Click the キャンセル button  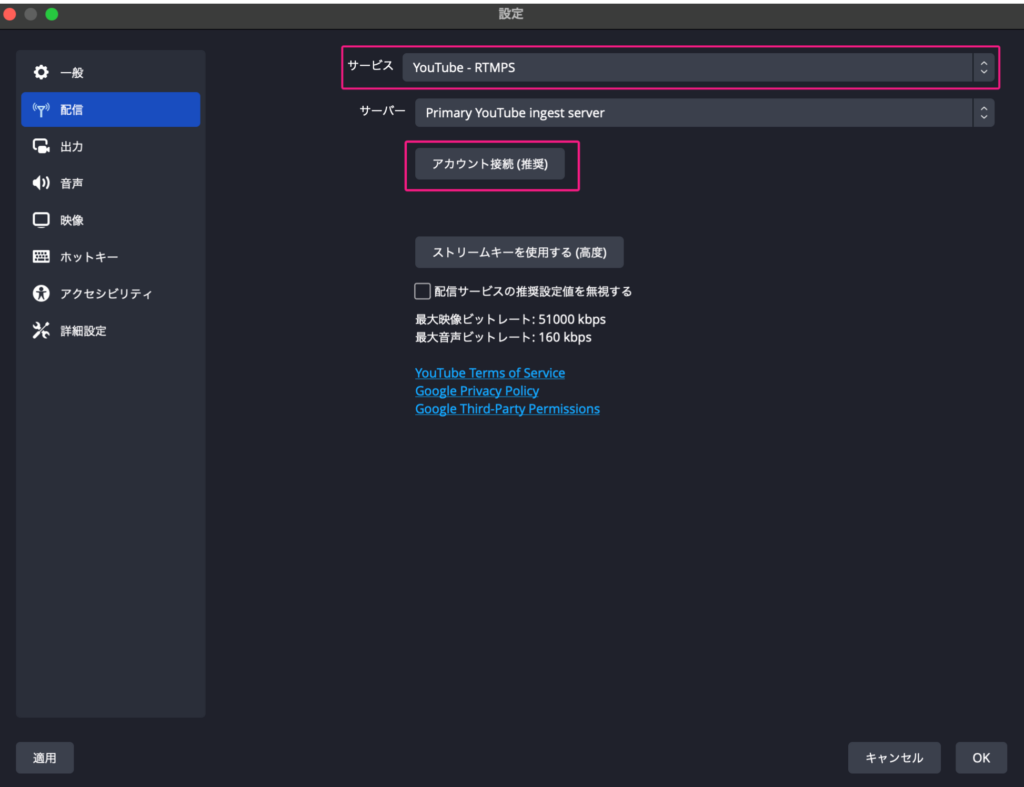click(x=894, y=758)
